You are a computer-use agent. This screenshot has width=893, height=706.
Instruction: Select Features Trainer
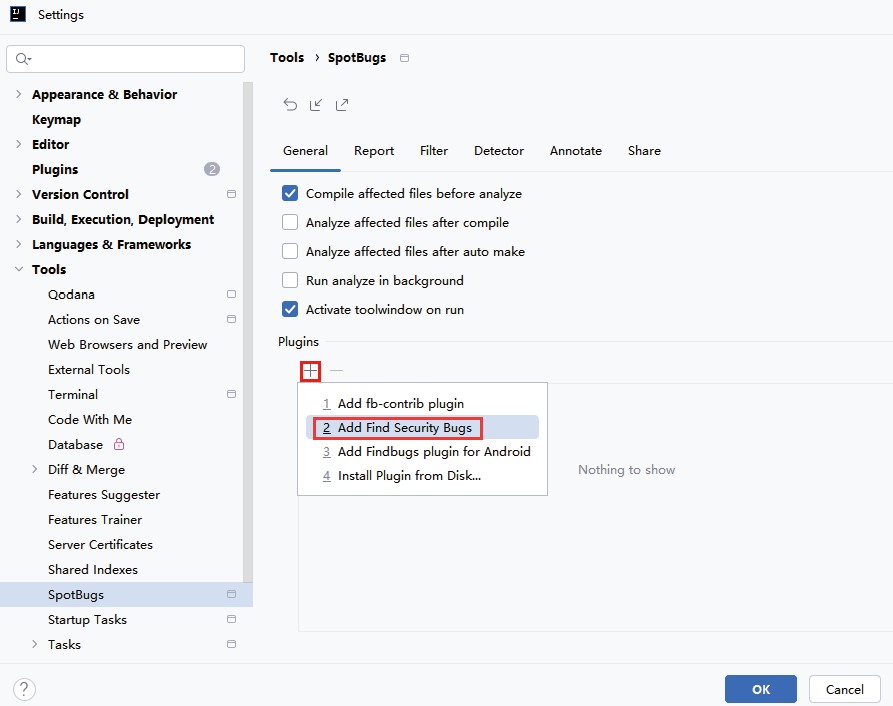pos(95,520)
